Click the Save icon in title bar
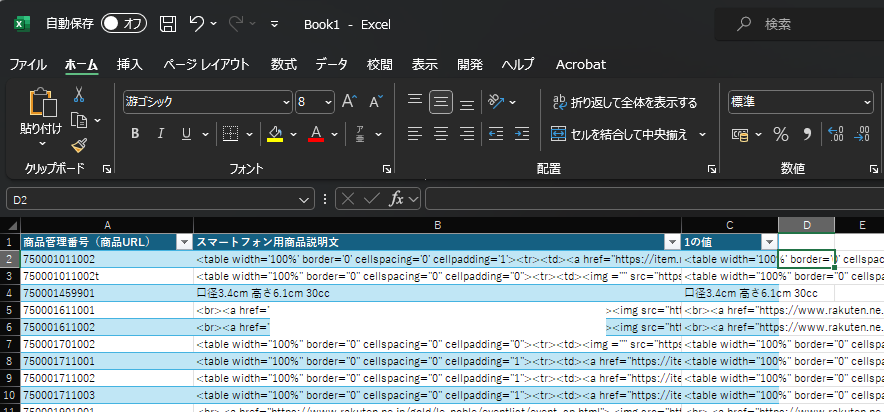The width and height of the screenshot is (884, 412). pos(167,24)
